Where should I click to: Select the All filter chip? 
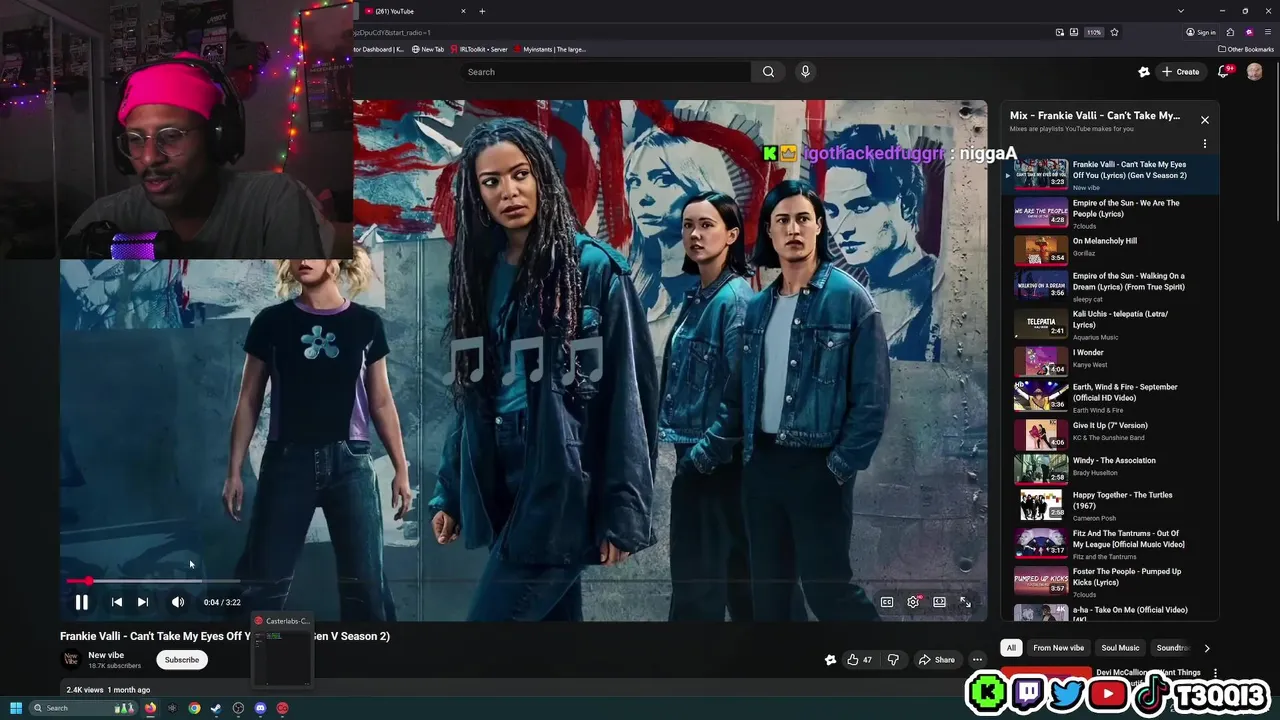coord(1011,648)
